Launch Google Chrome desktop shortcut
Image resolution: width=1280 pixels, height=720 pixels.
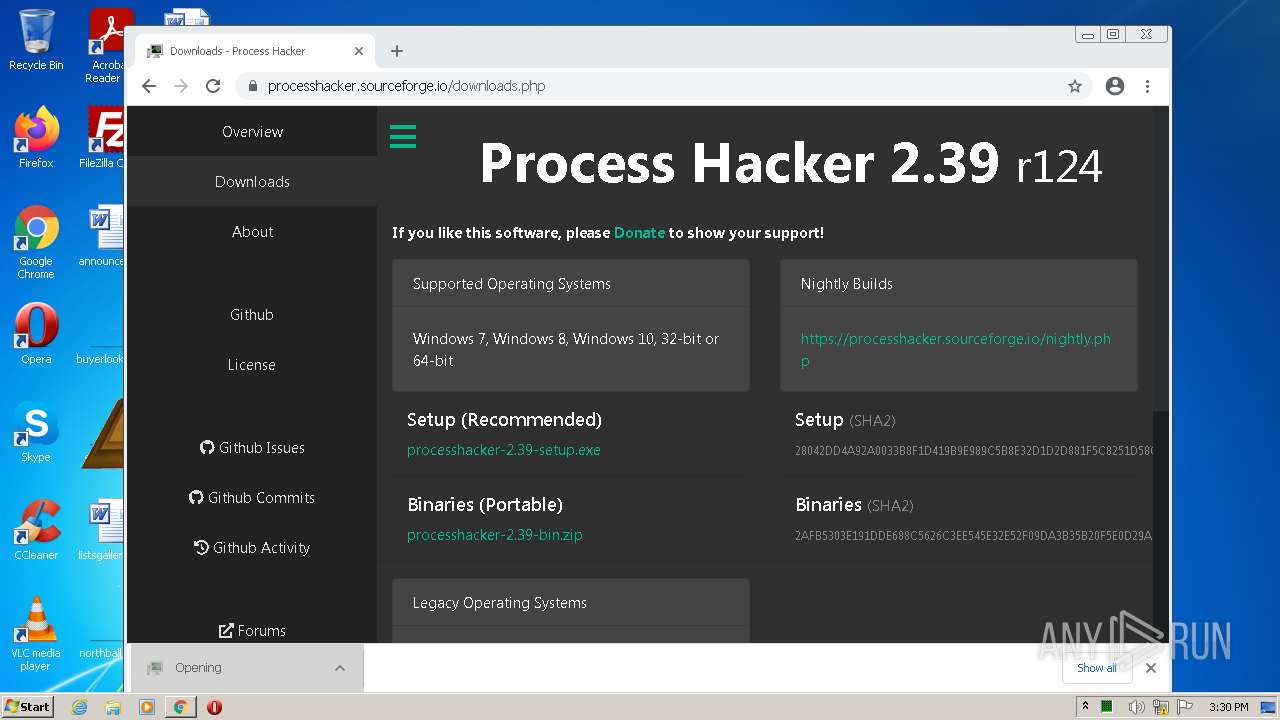36,243
